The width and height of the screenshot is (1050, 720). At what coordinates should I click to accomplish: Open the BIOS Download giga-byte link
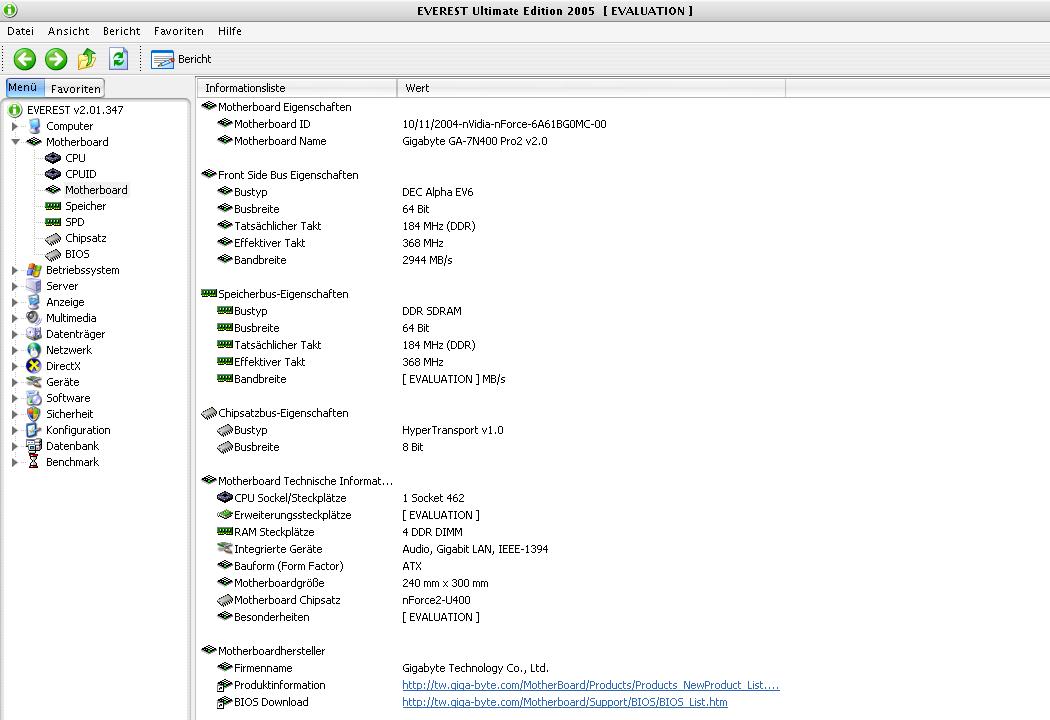click(x=565, y=702)
